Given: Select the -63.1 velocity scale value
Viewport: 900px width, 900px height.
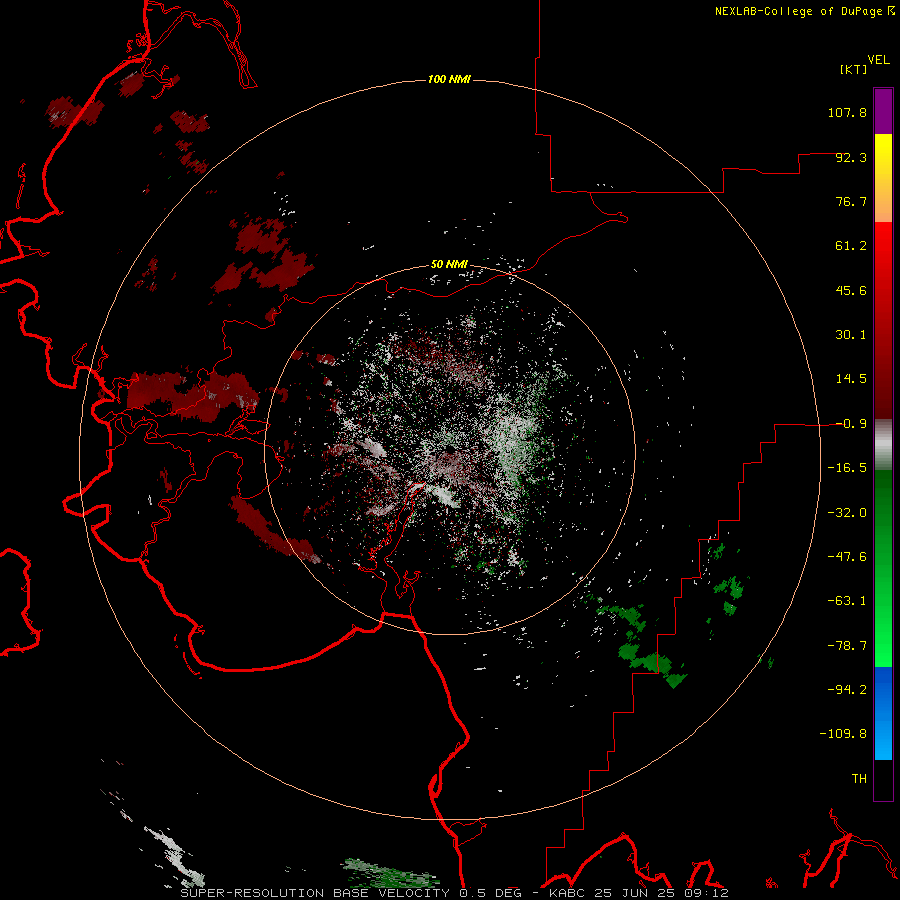Looking at the screenshot, I should coord(847,601).
